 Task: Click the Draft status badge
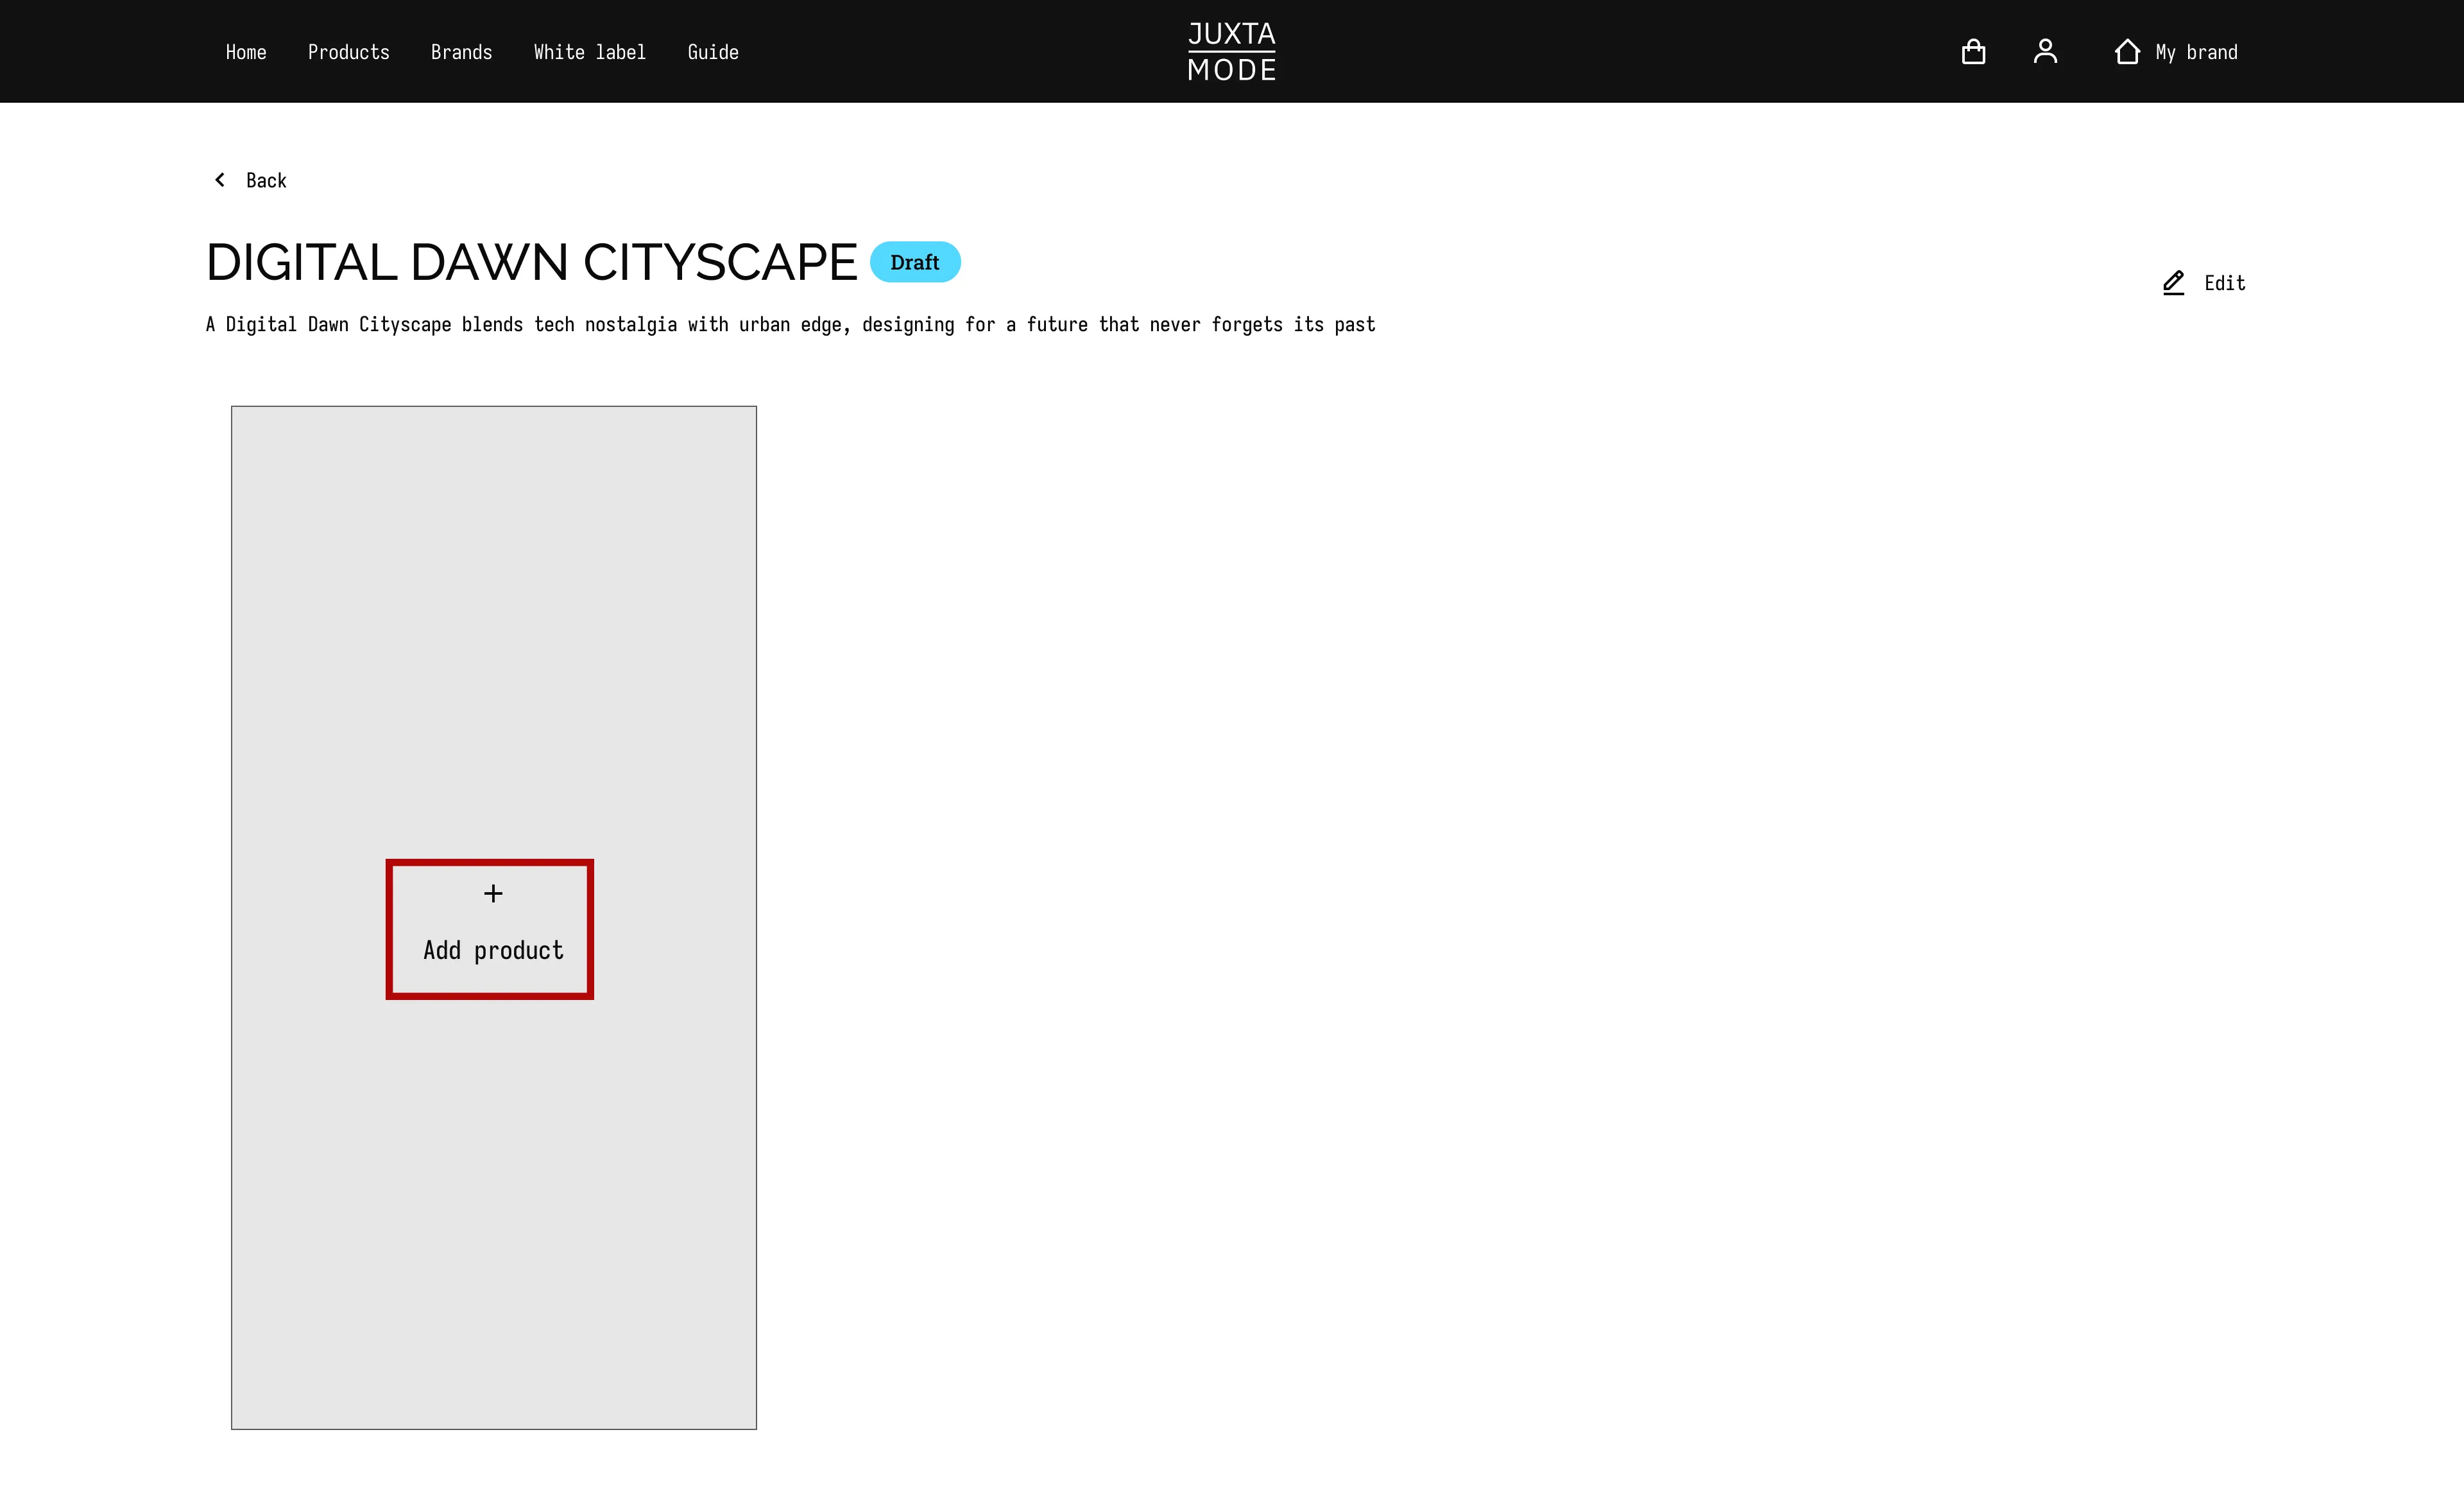click(914, 262)
